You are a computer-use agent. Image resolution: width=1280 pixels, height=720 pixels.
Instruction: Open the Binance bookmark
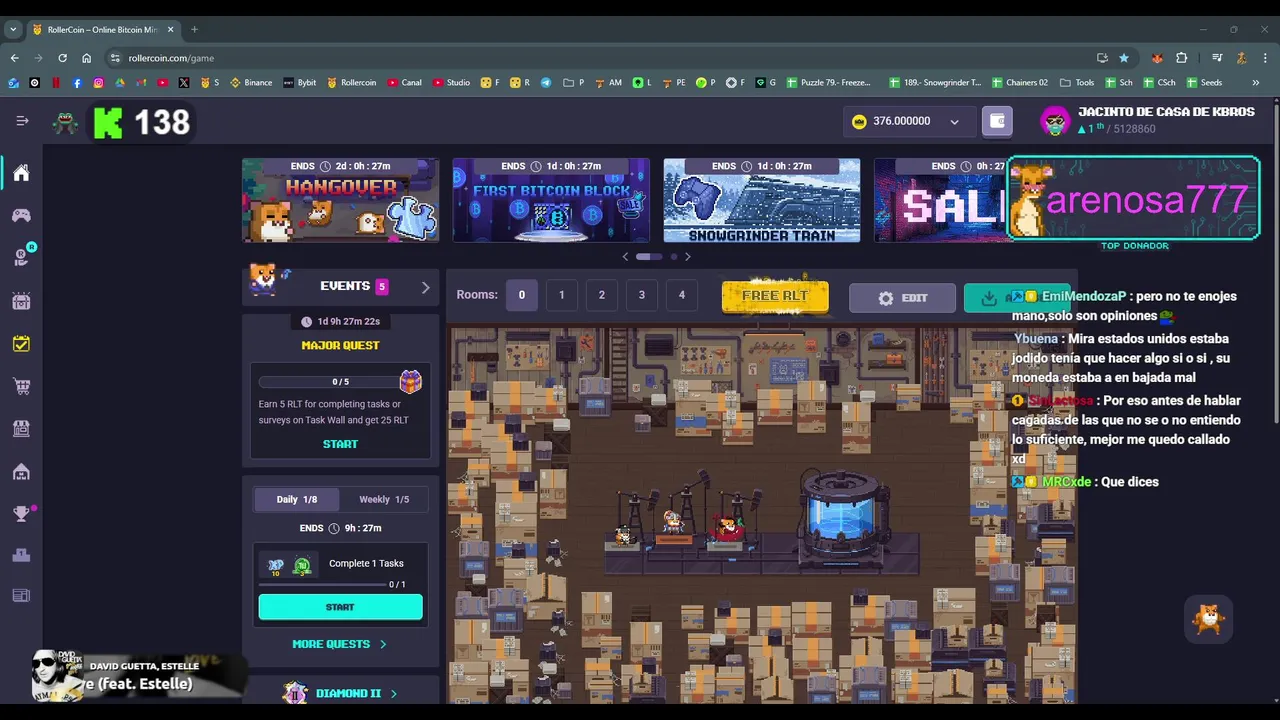click(250, 83)
